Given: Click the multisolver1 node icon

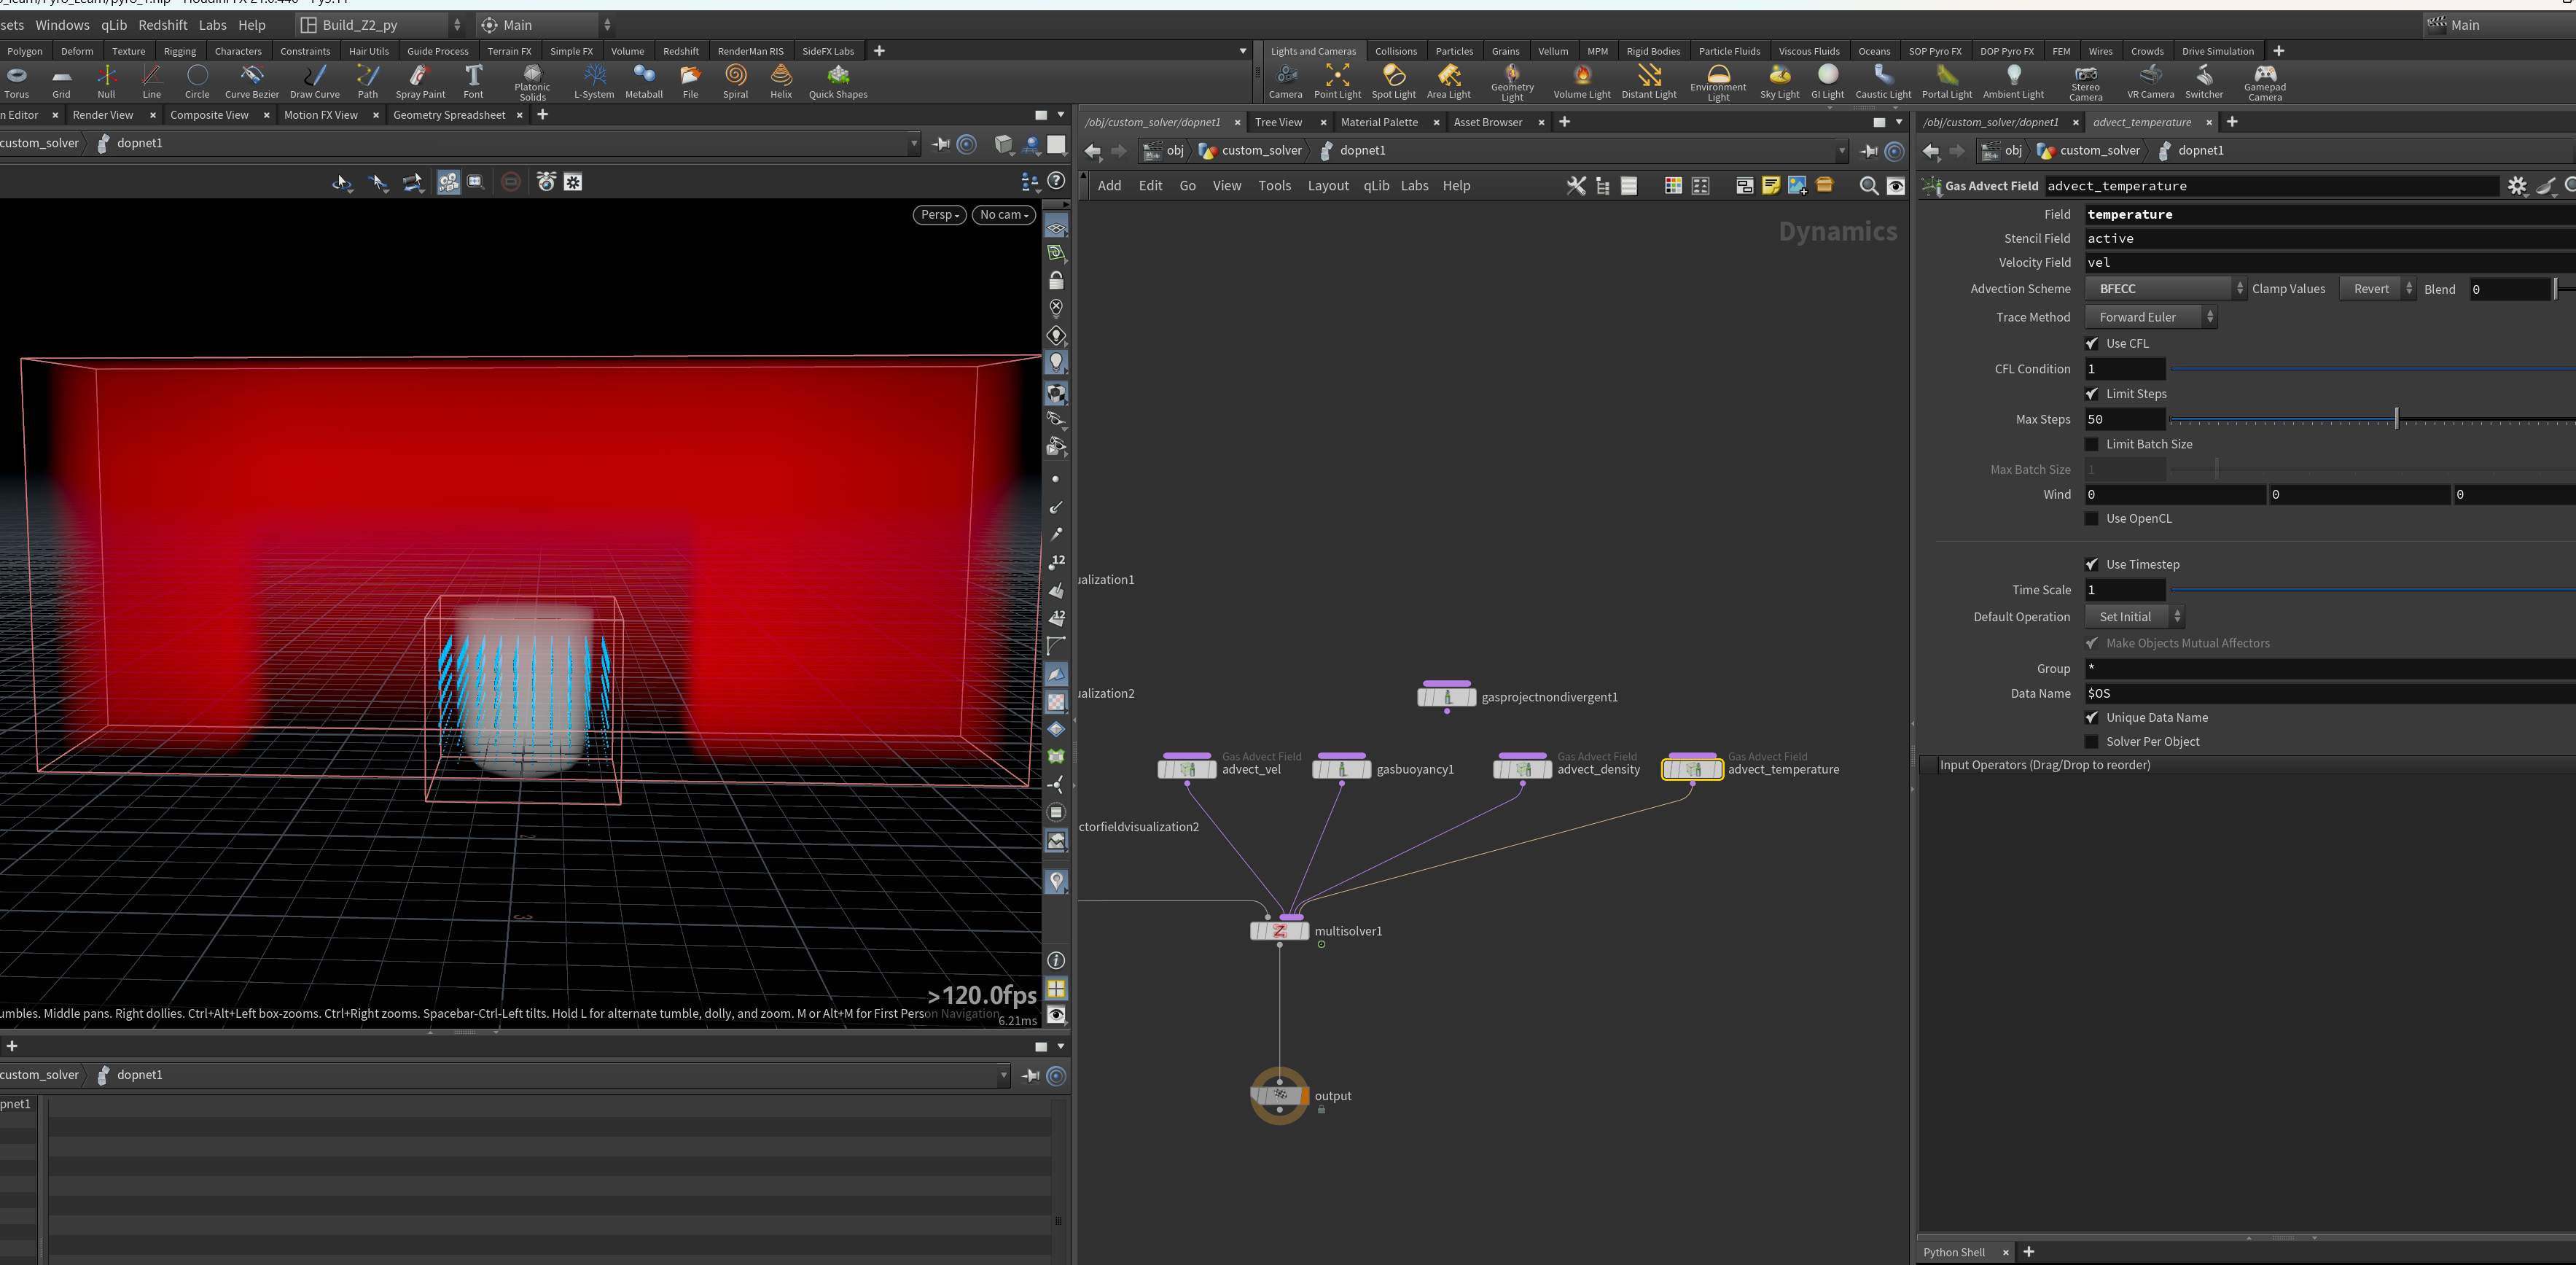Looking at the screenshot, I should [x=1279, y=931].
